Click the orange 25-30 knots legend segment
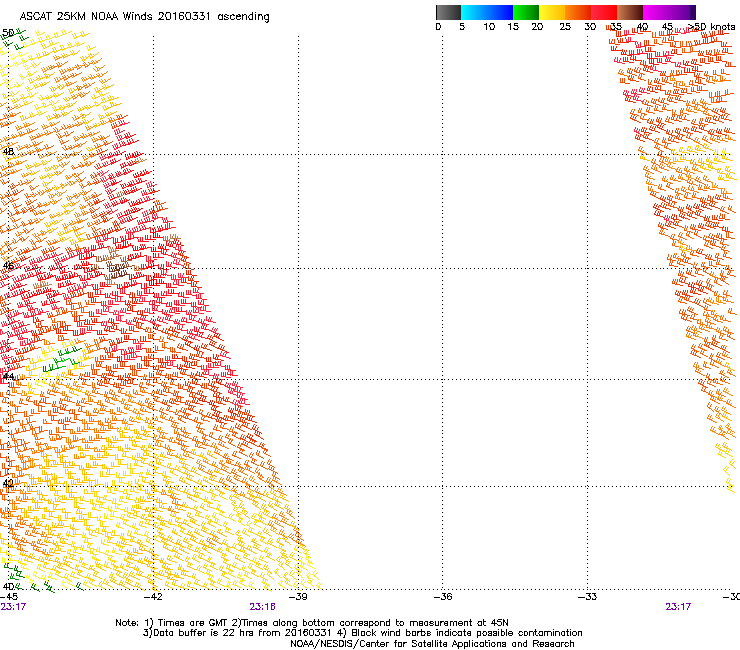 pos(578,12)
